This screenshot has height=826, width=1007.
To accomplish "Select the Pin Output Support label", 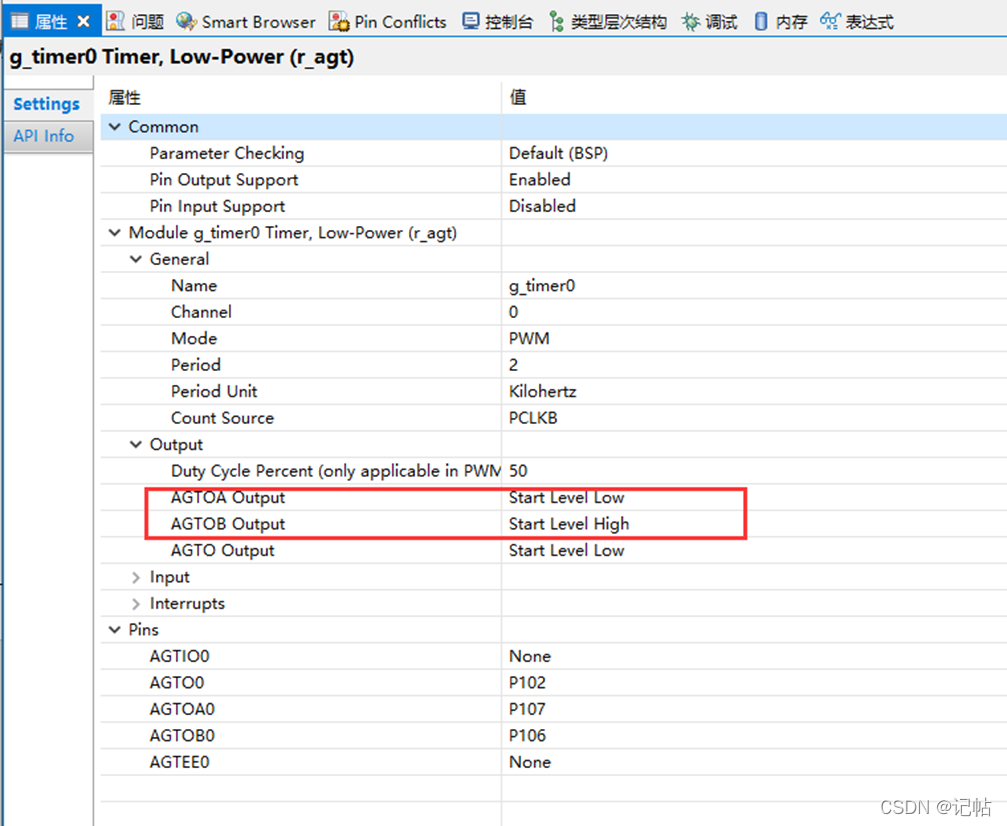I will (223, 180).
